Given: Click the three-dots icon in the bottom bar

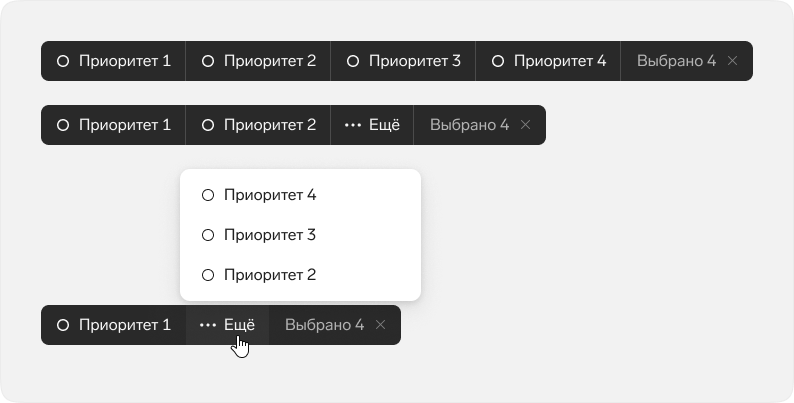Looking at the screenshot, I should 208,325.
